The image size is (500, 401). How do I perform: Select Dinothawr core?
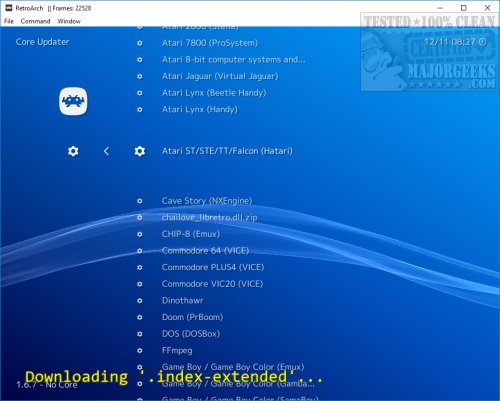pyautogui.click(x=182, y=301)
